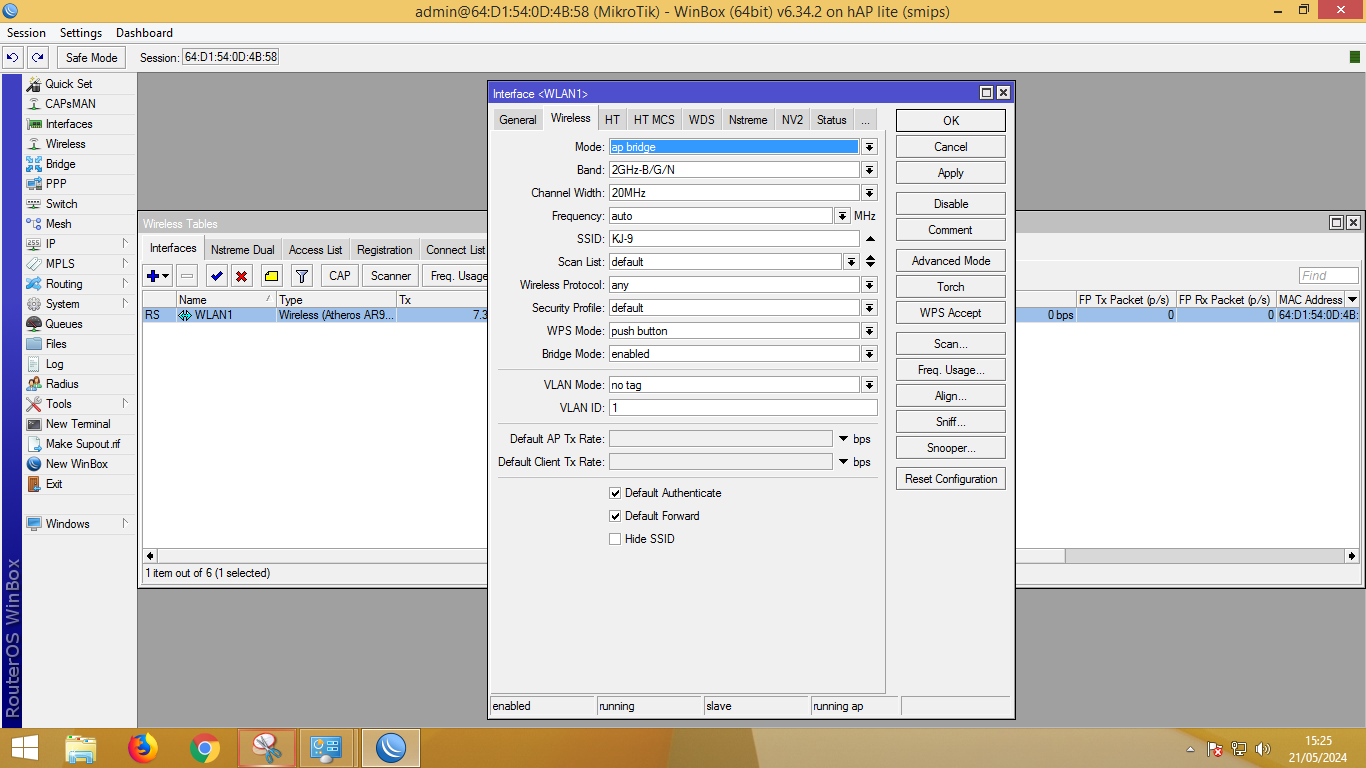
Task: Open Queues in the sidebar
Action: pyautogui.click(x=64, y=324)
